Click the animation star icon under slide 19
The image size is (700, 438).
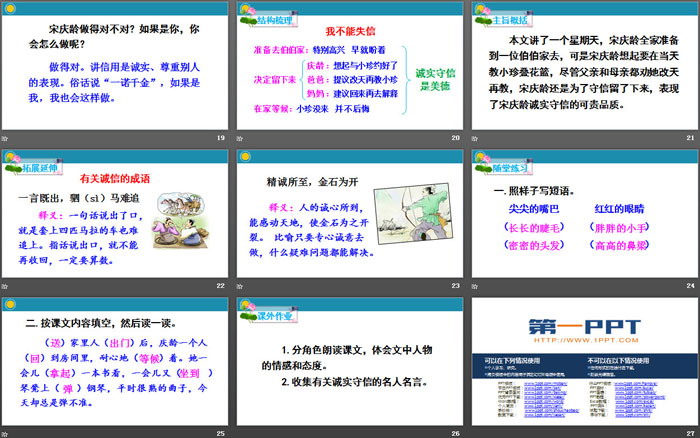5,138
